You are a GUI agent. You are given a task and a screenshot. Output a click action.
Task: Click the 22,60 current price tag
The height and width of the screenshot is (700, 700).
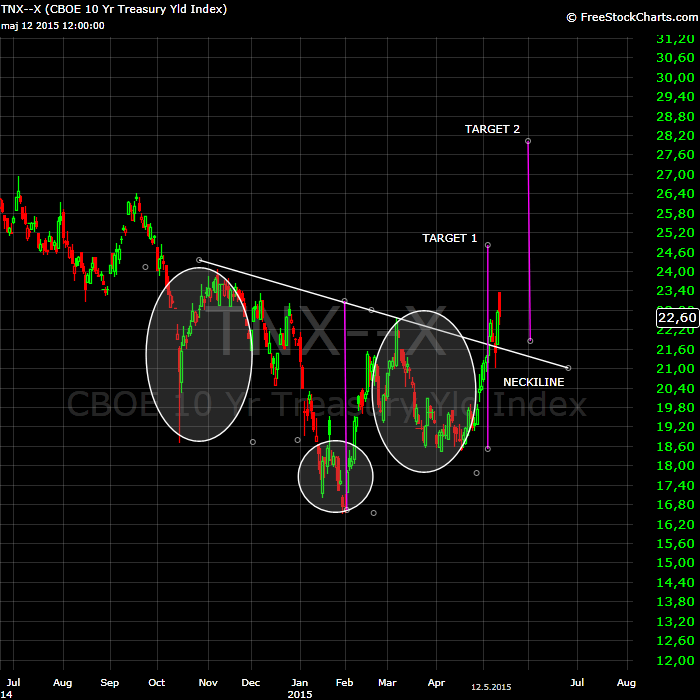676,318
